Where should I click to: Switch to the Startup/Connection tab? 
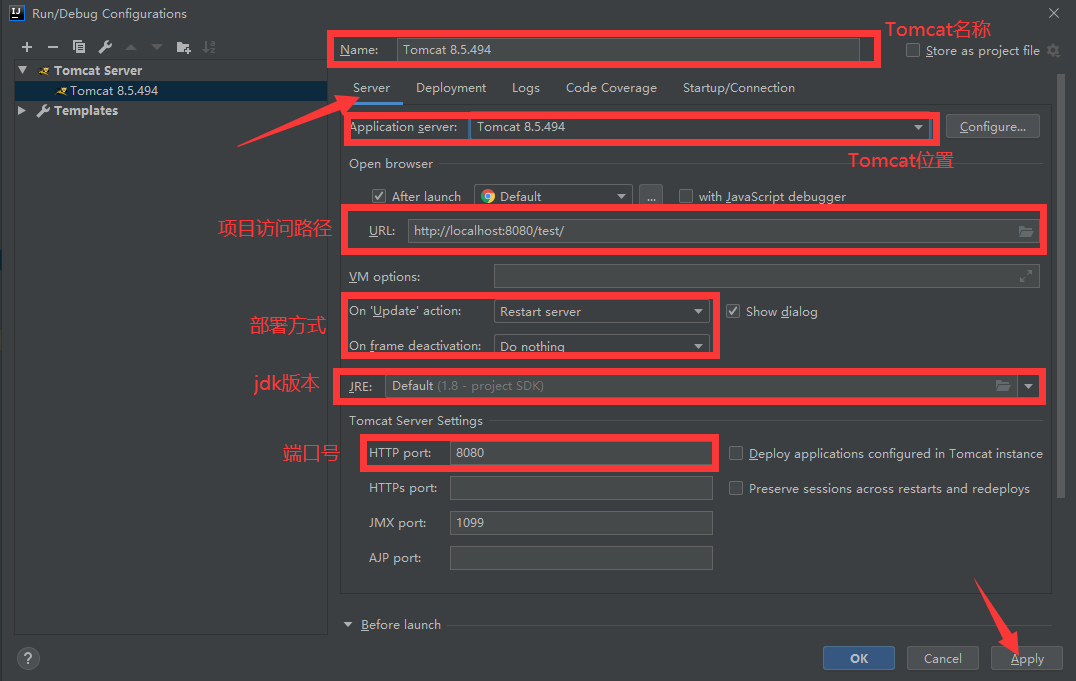(x=738, y=88)
